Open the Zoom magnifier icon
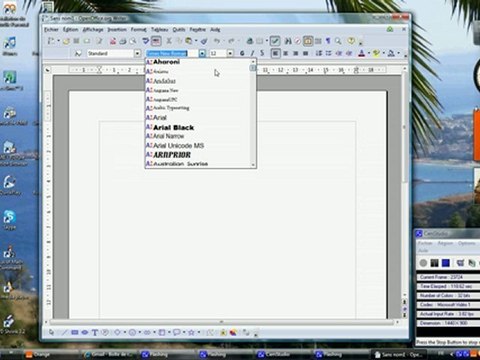Screen dimensions: 480x360 tap(338, 41)
